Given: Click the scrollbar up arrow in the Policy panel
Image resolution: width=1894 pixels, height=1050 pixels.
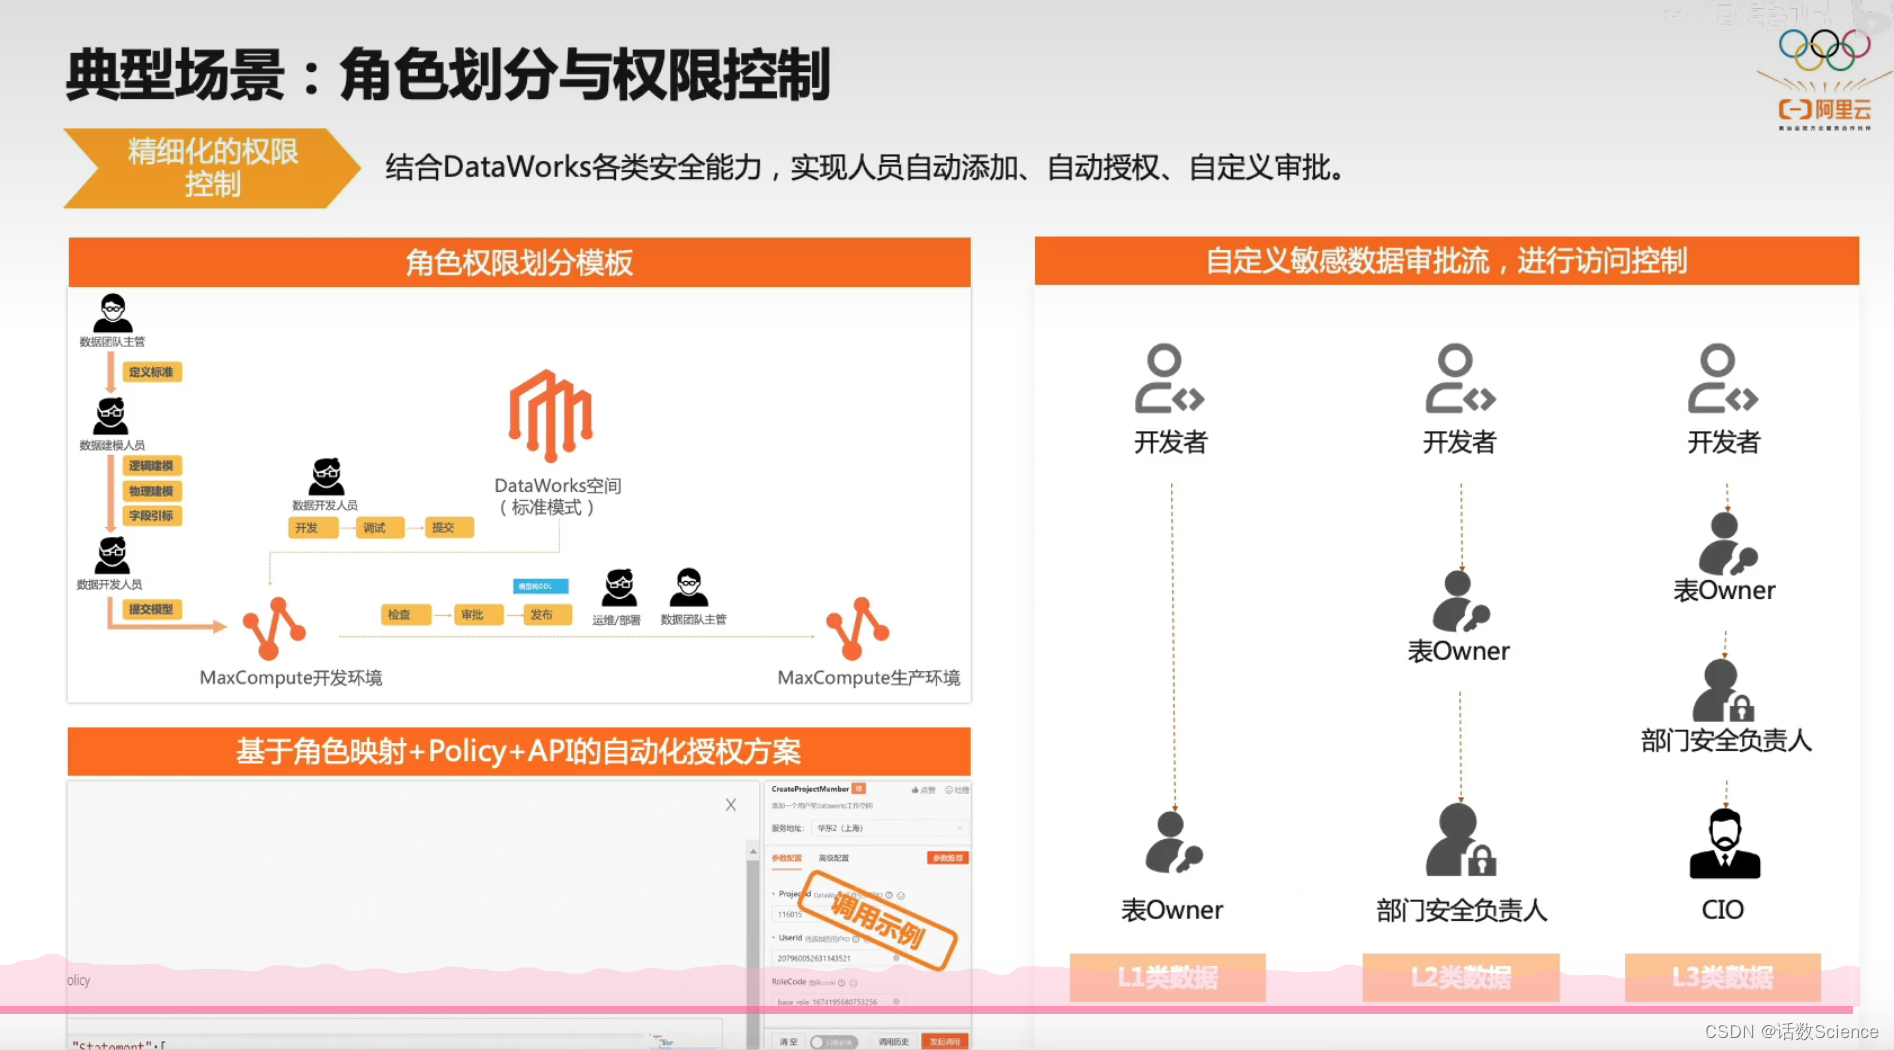Looking at the screenshot, I should (753, 851).
